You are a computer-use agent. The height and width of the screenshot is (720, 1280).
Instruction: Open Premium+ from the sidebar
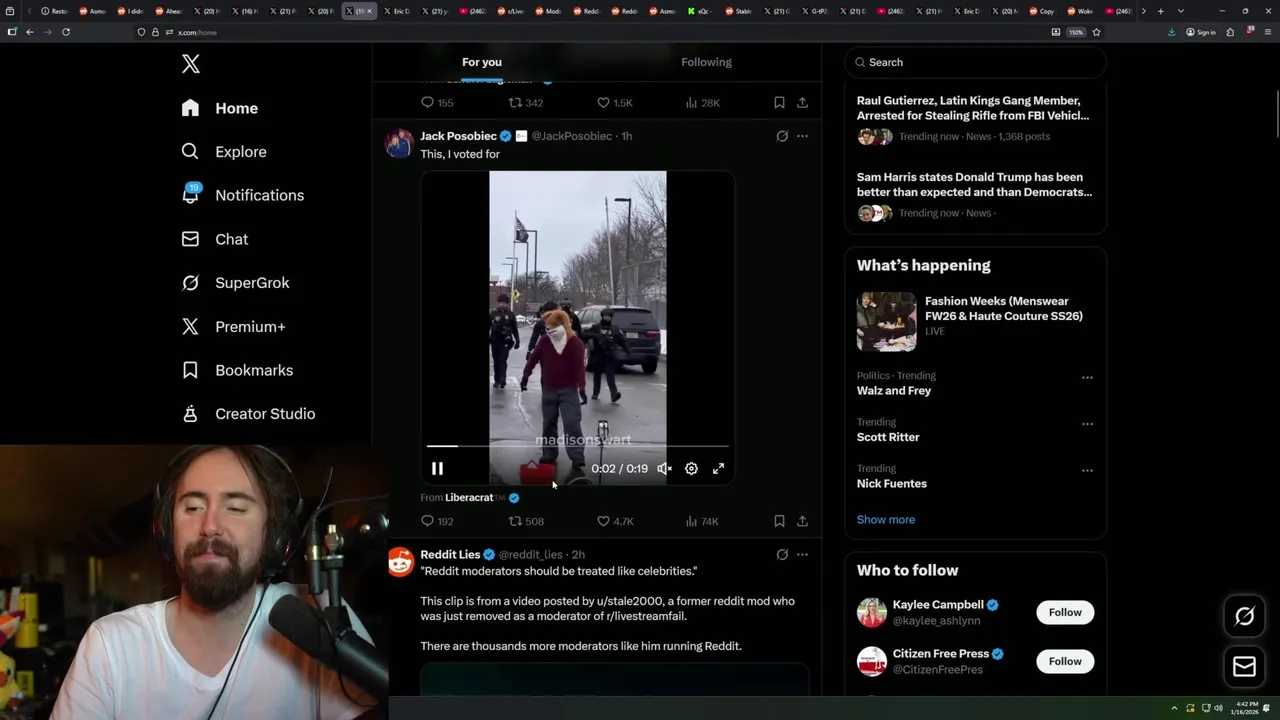233,326
